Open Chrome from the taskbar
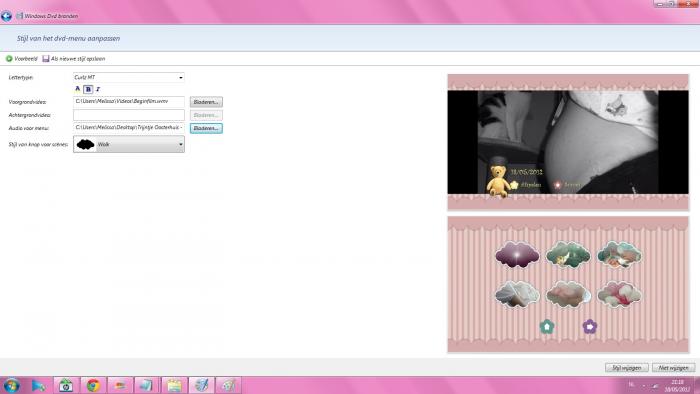 click(x=93, y=385)
